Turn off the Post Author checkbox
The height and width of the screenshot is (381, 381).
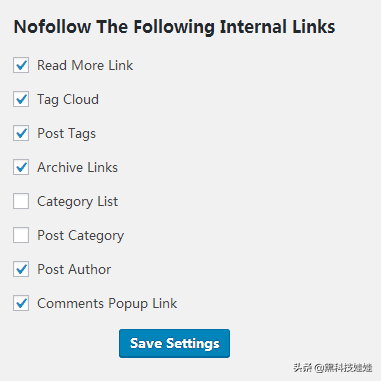pos(21,269)
